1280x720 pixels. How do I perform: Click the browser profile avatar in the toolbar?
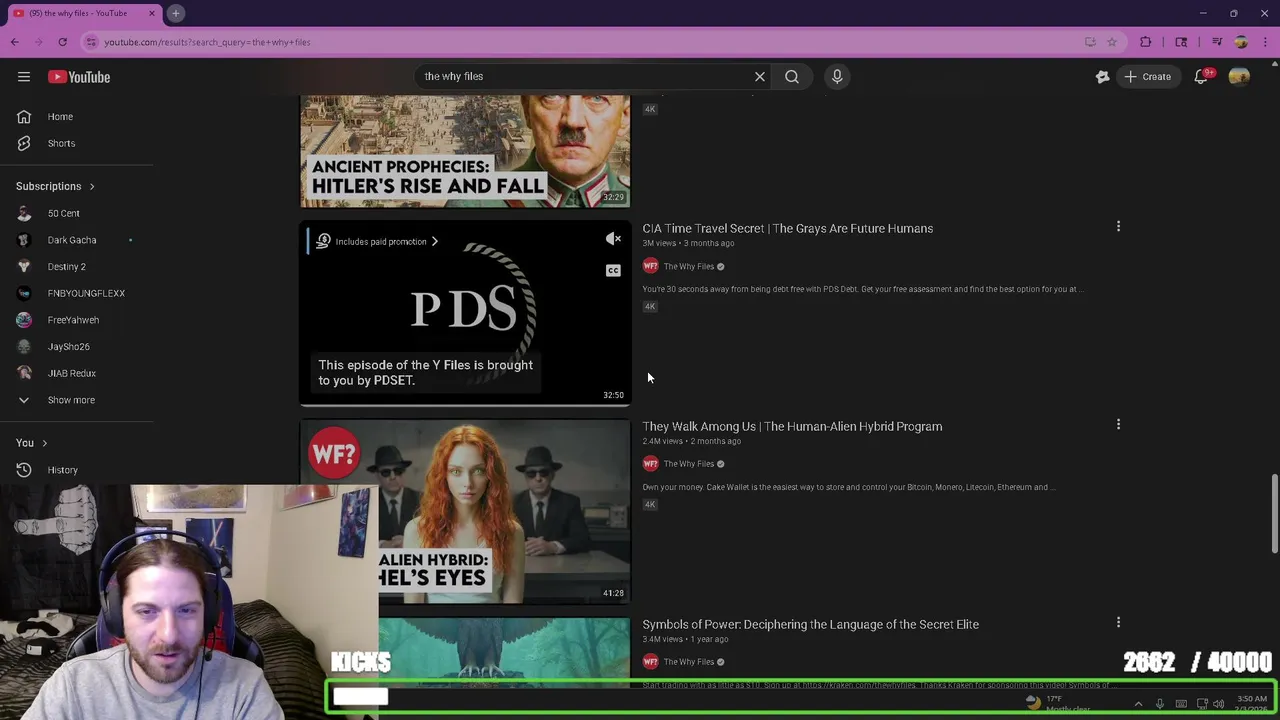[x=1241, y=42]
